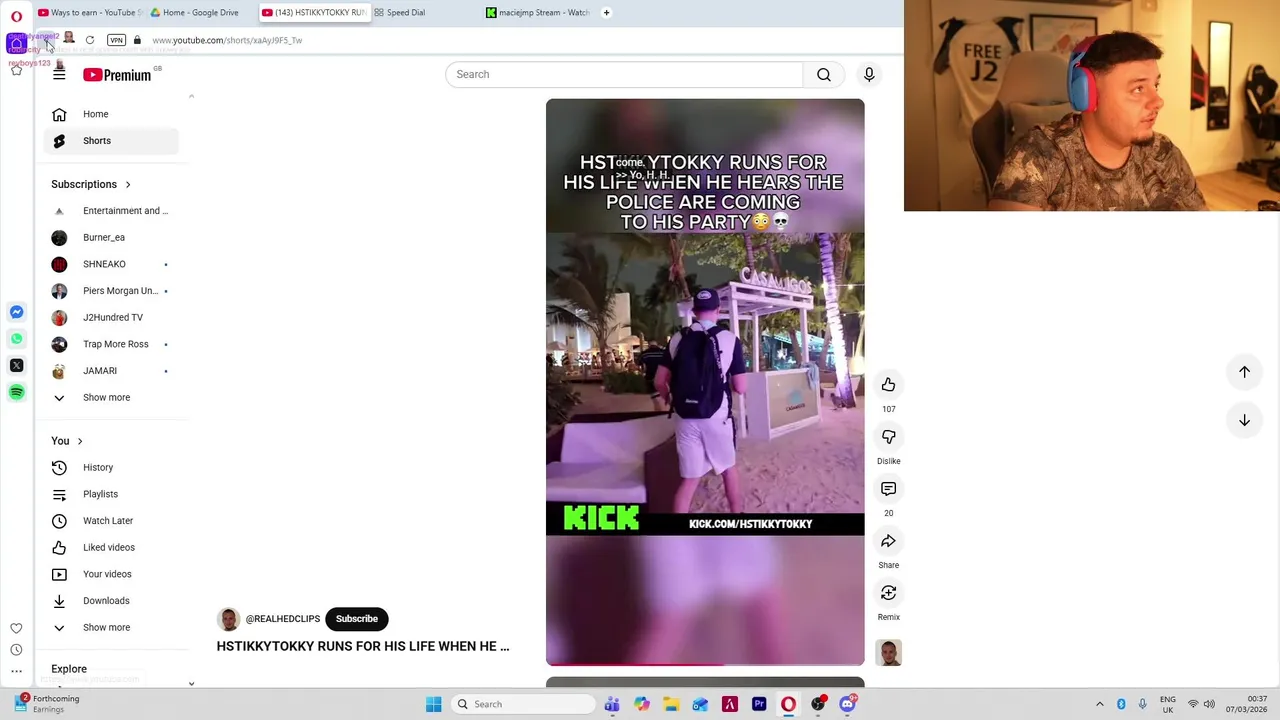
Task: Open comments on the Short
Action: [888, 489]
